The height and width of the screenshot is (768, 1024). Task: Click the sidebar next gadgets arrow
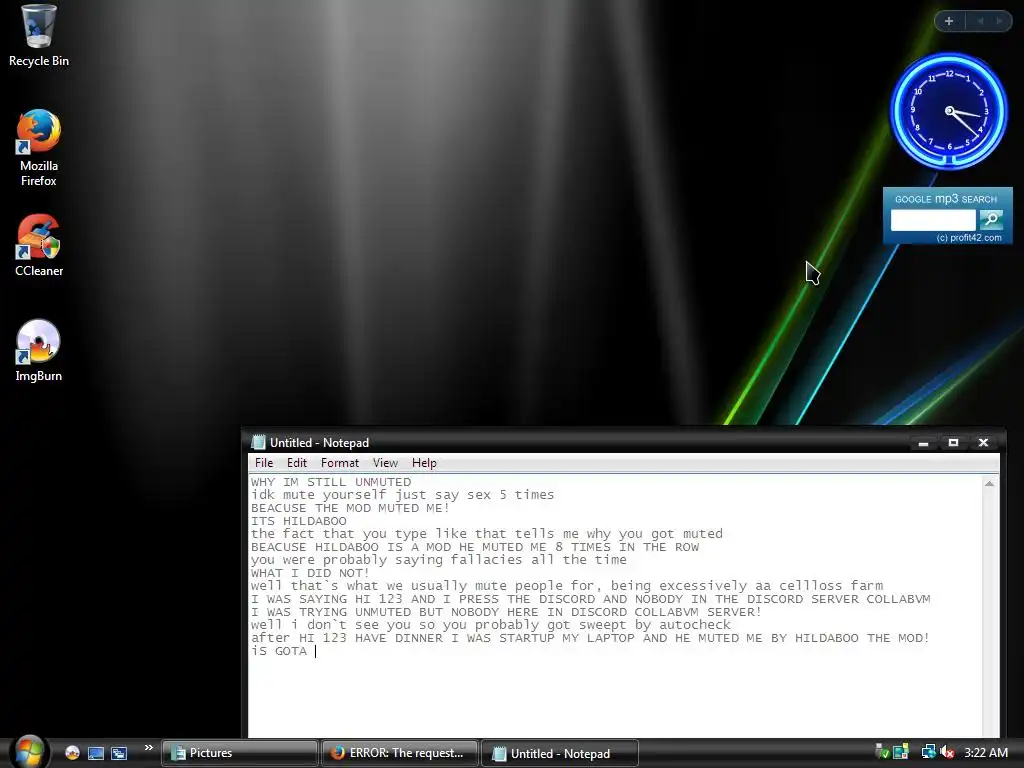pyautogui.click(x=999, y=21)
